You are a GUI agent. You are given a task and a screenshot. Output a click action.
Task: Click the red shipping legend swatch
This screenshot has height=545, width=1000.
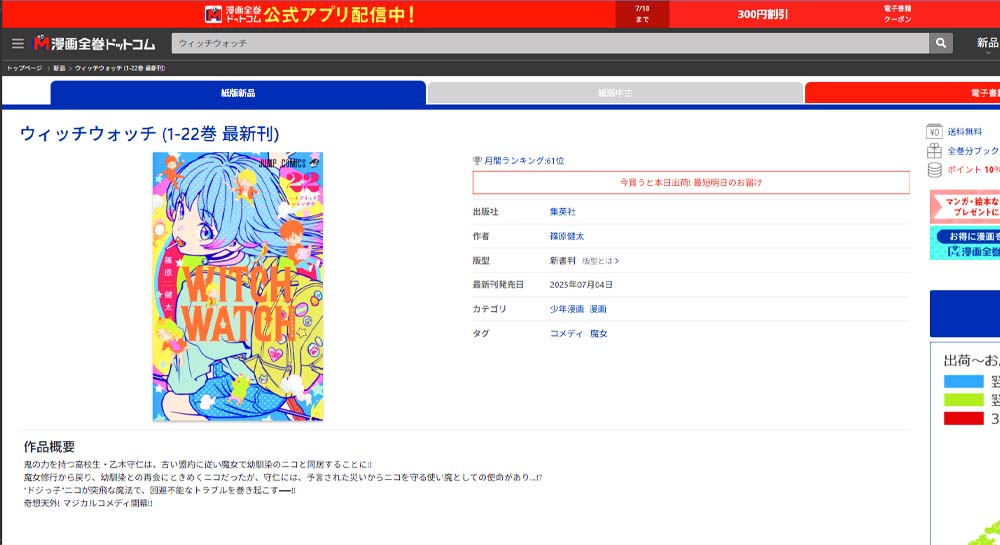pyautogui.click(x=964, y=418)
